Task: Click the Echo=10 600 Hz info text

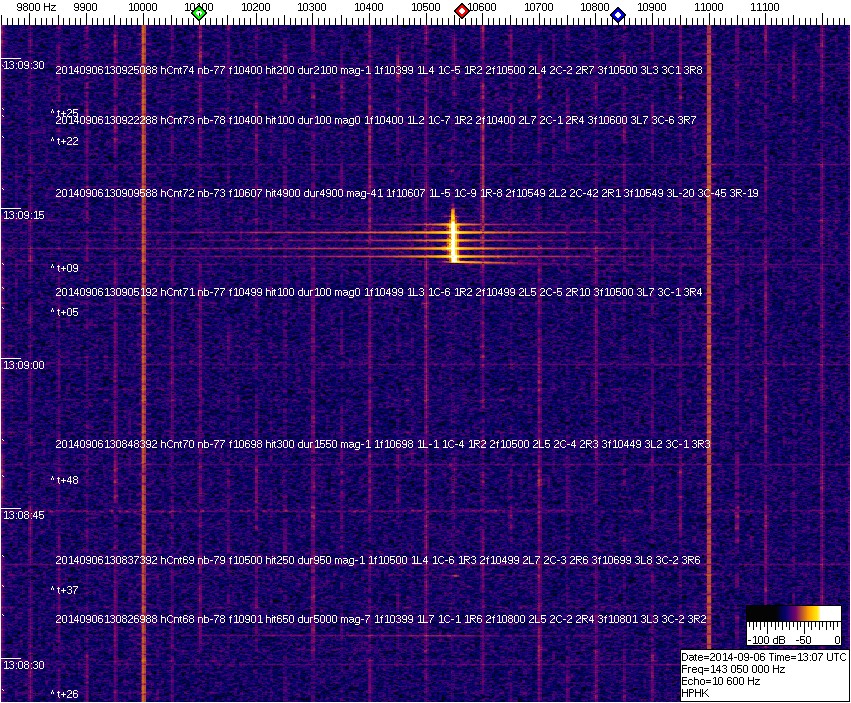Action: tap(720, 681)
